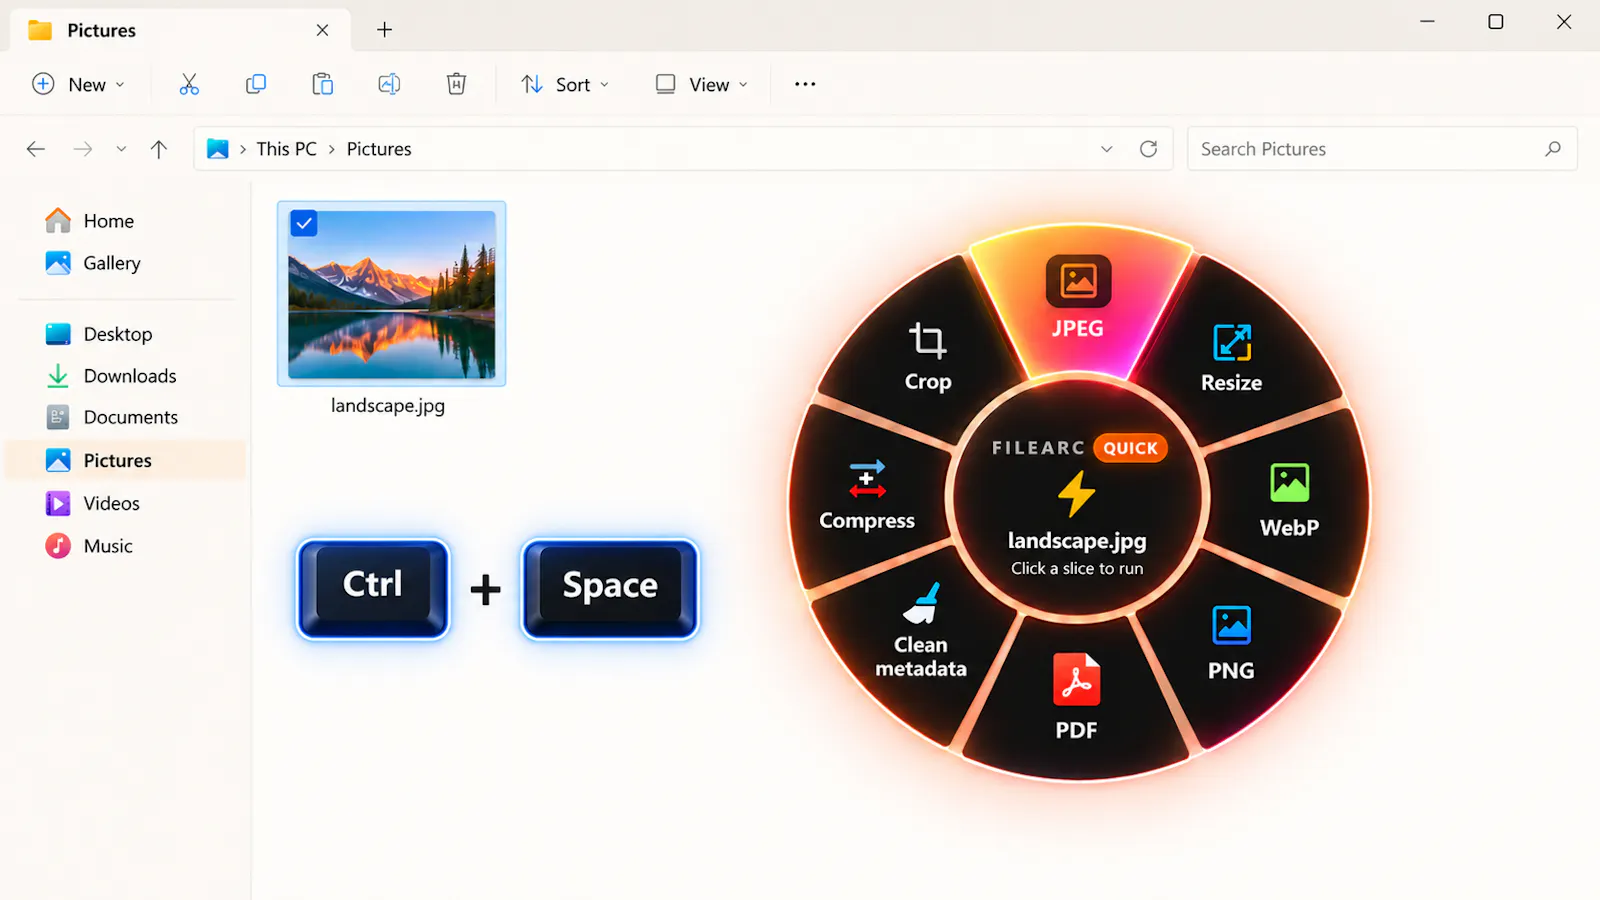Open the See more ellipsis menu
The width and height of the screenshot is (1600, 900).
[805, 84]
